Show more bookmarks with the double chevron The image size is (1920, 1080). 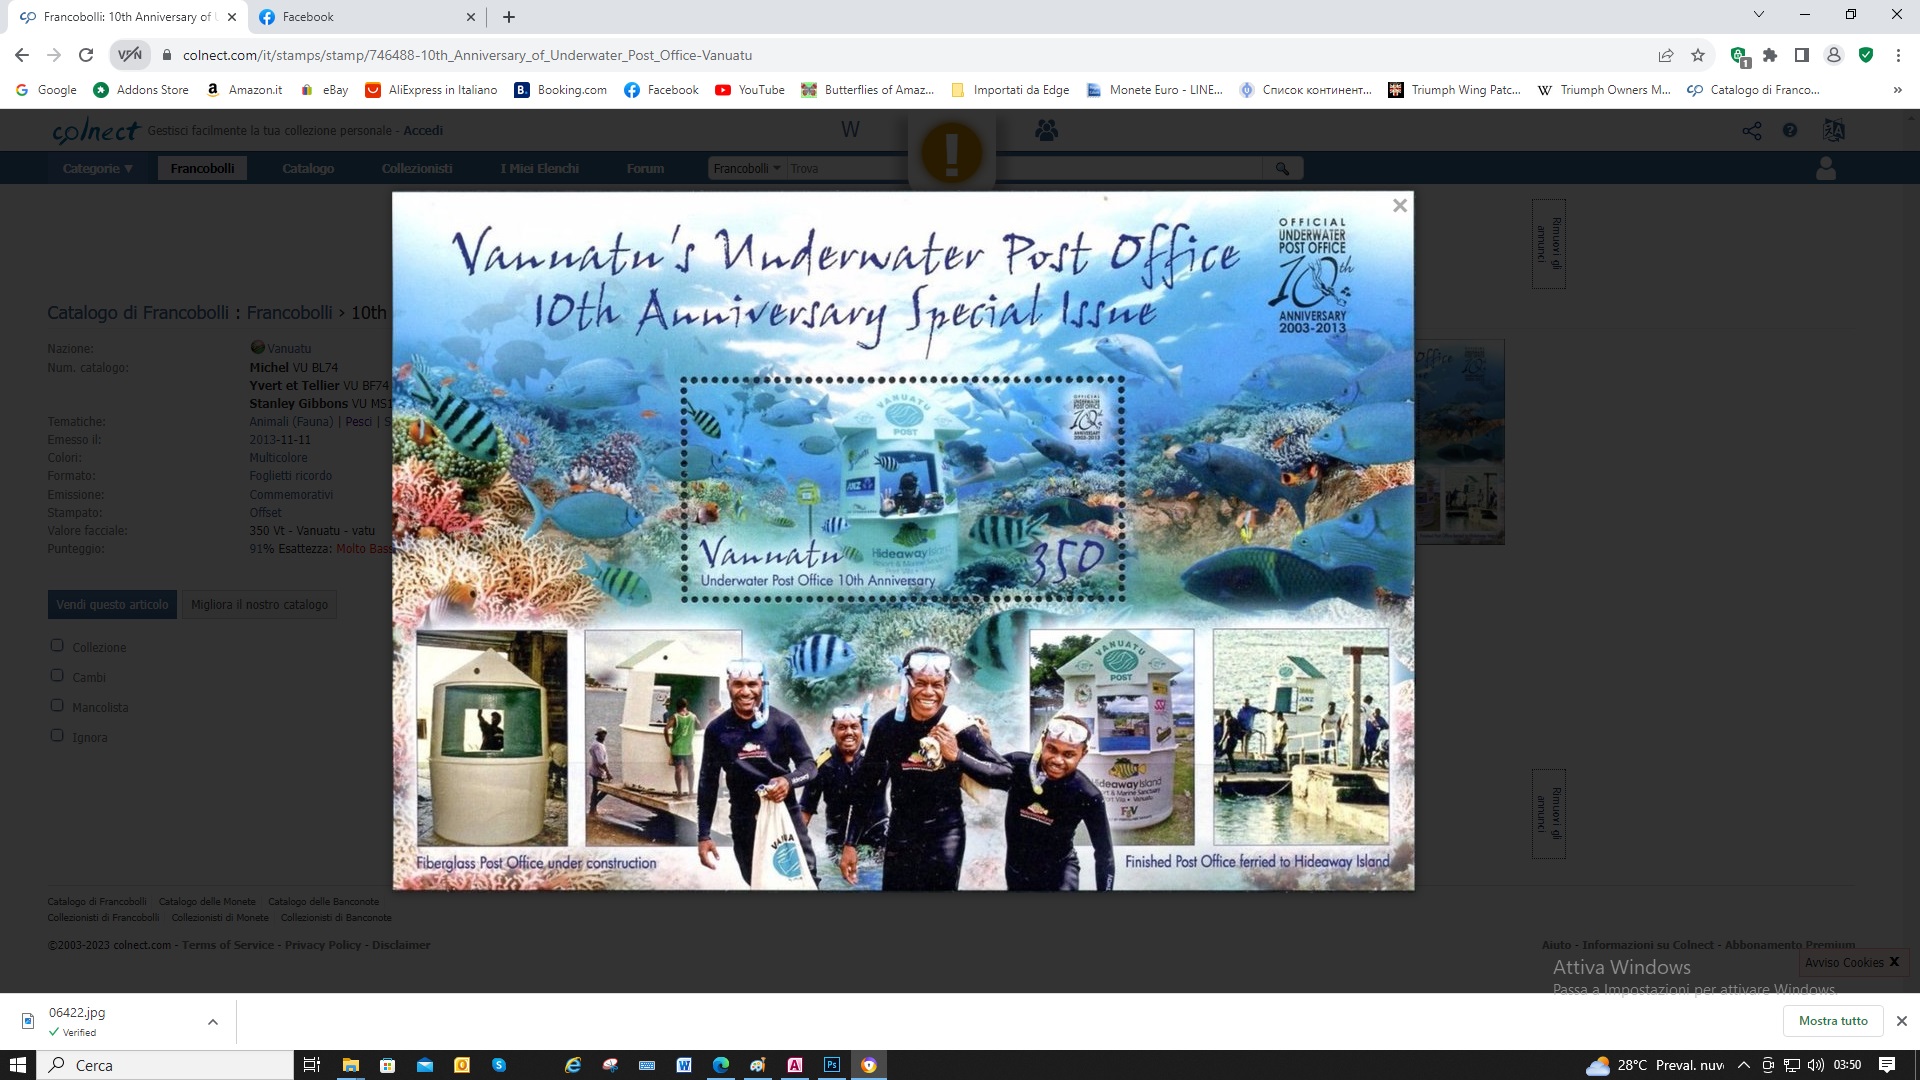click(1897, 90)
